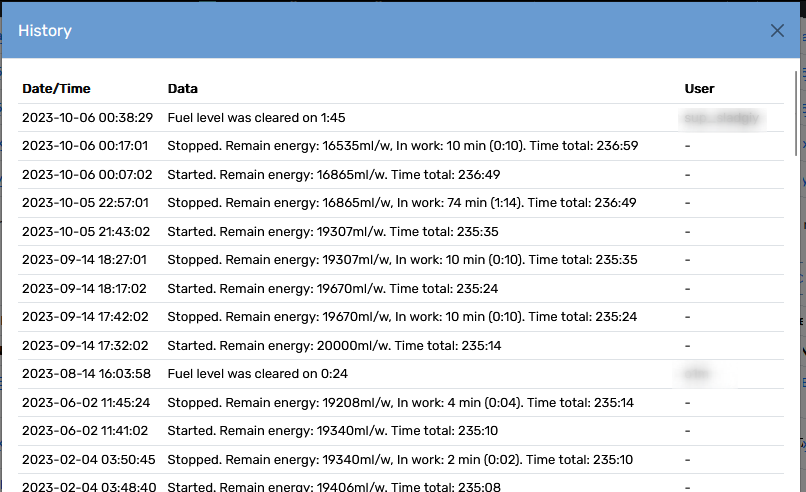Click the Stopped row with 74 min in work
This screenshot has width=806, height=492.
pos(401,203)
